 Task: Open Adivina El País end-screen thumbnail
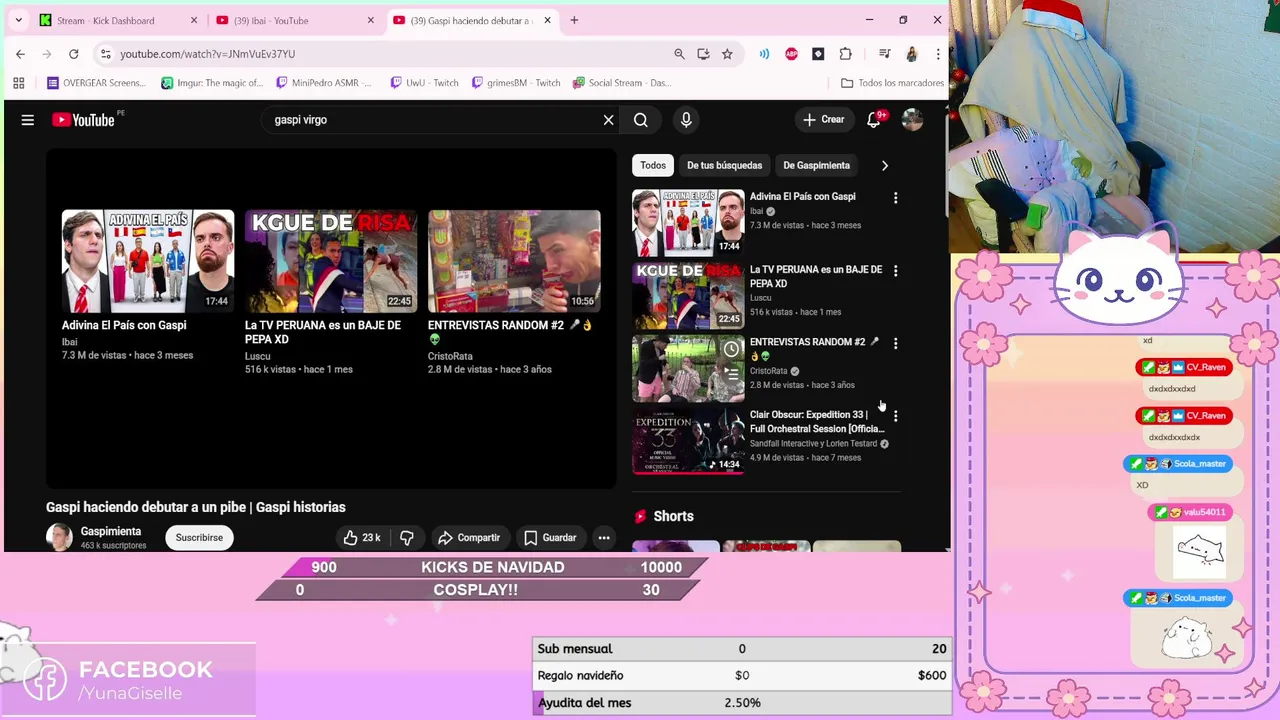coord(148,262)
